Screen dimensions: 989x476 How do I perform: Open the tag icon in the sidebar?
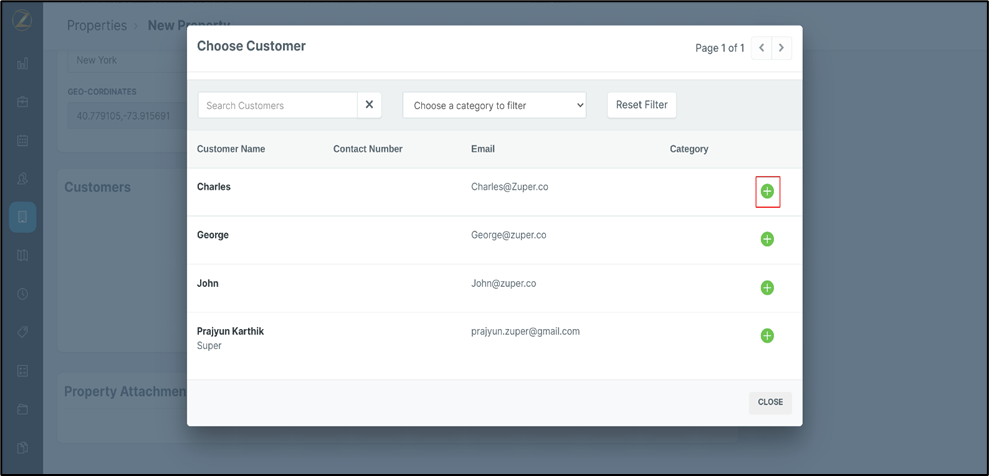[x=22, y=332]
